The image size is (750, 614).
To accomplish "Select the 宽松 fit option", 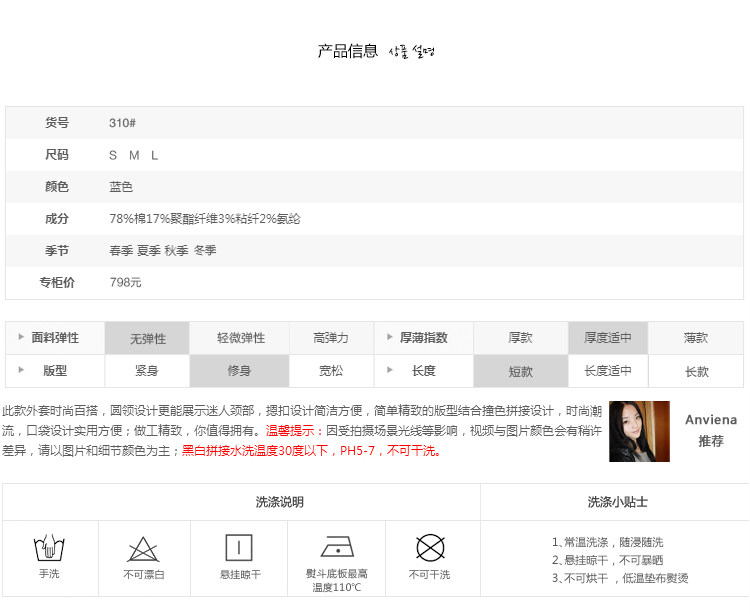I will point(331,371).
